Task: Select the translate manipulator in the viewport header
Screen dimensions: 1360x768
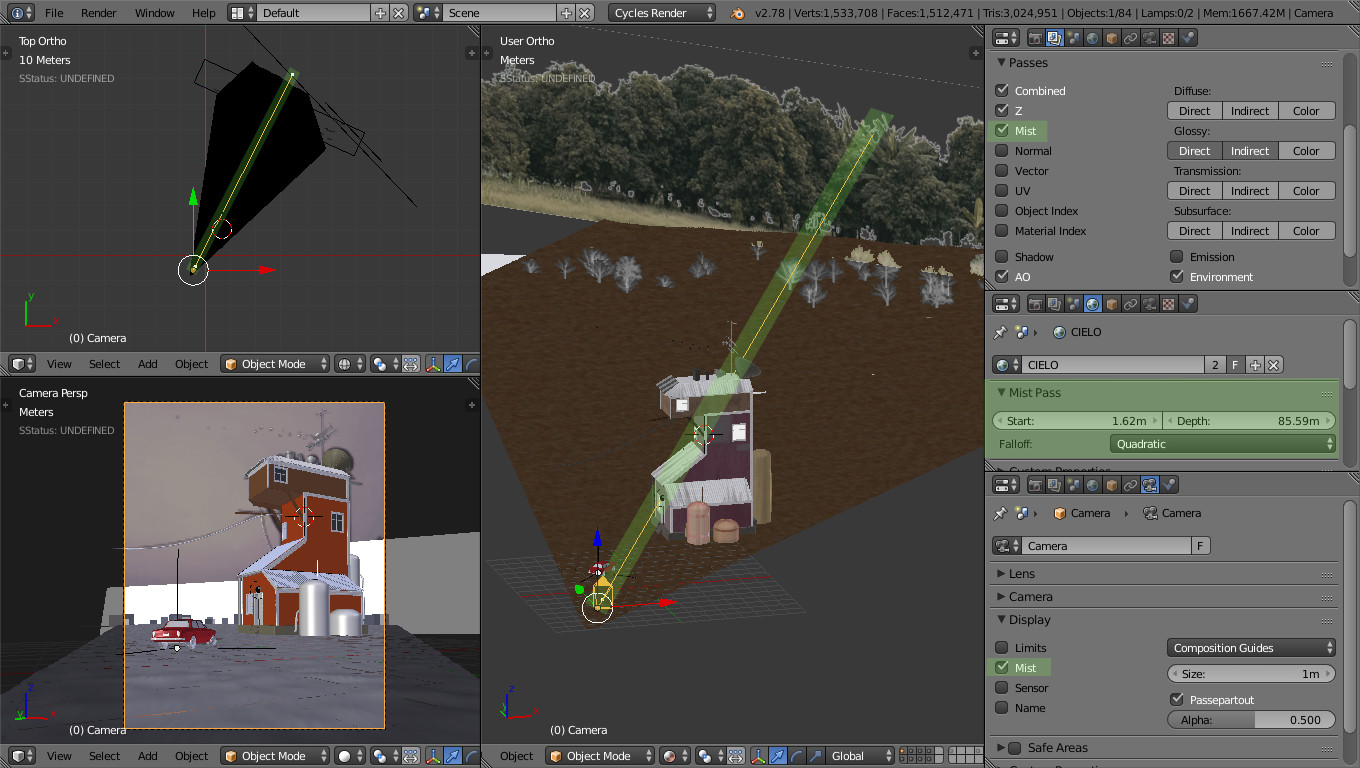Action: (778, 756)
